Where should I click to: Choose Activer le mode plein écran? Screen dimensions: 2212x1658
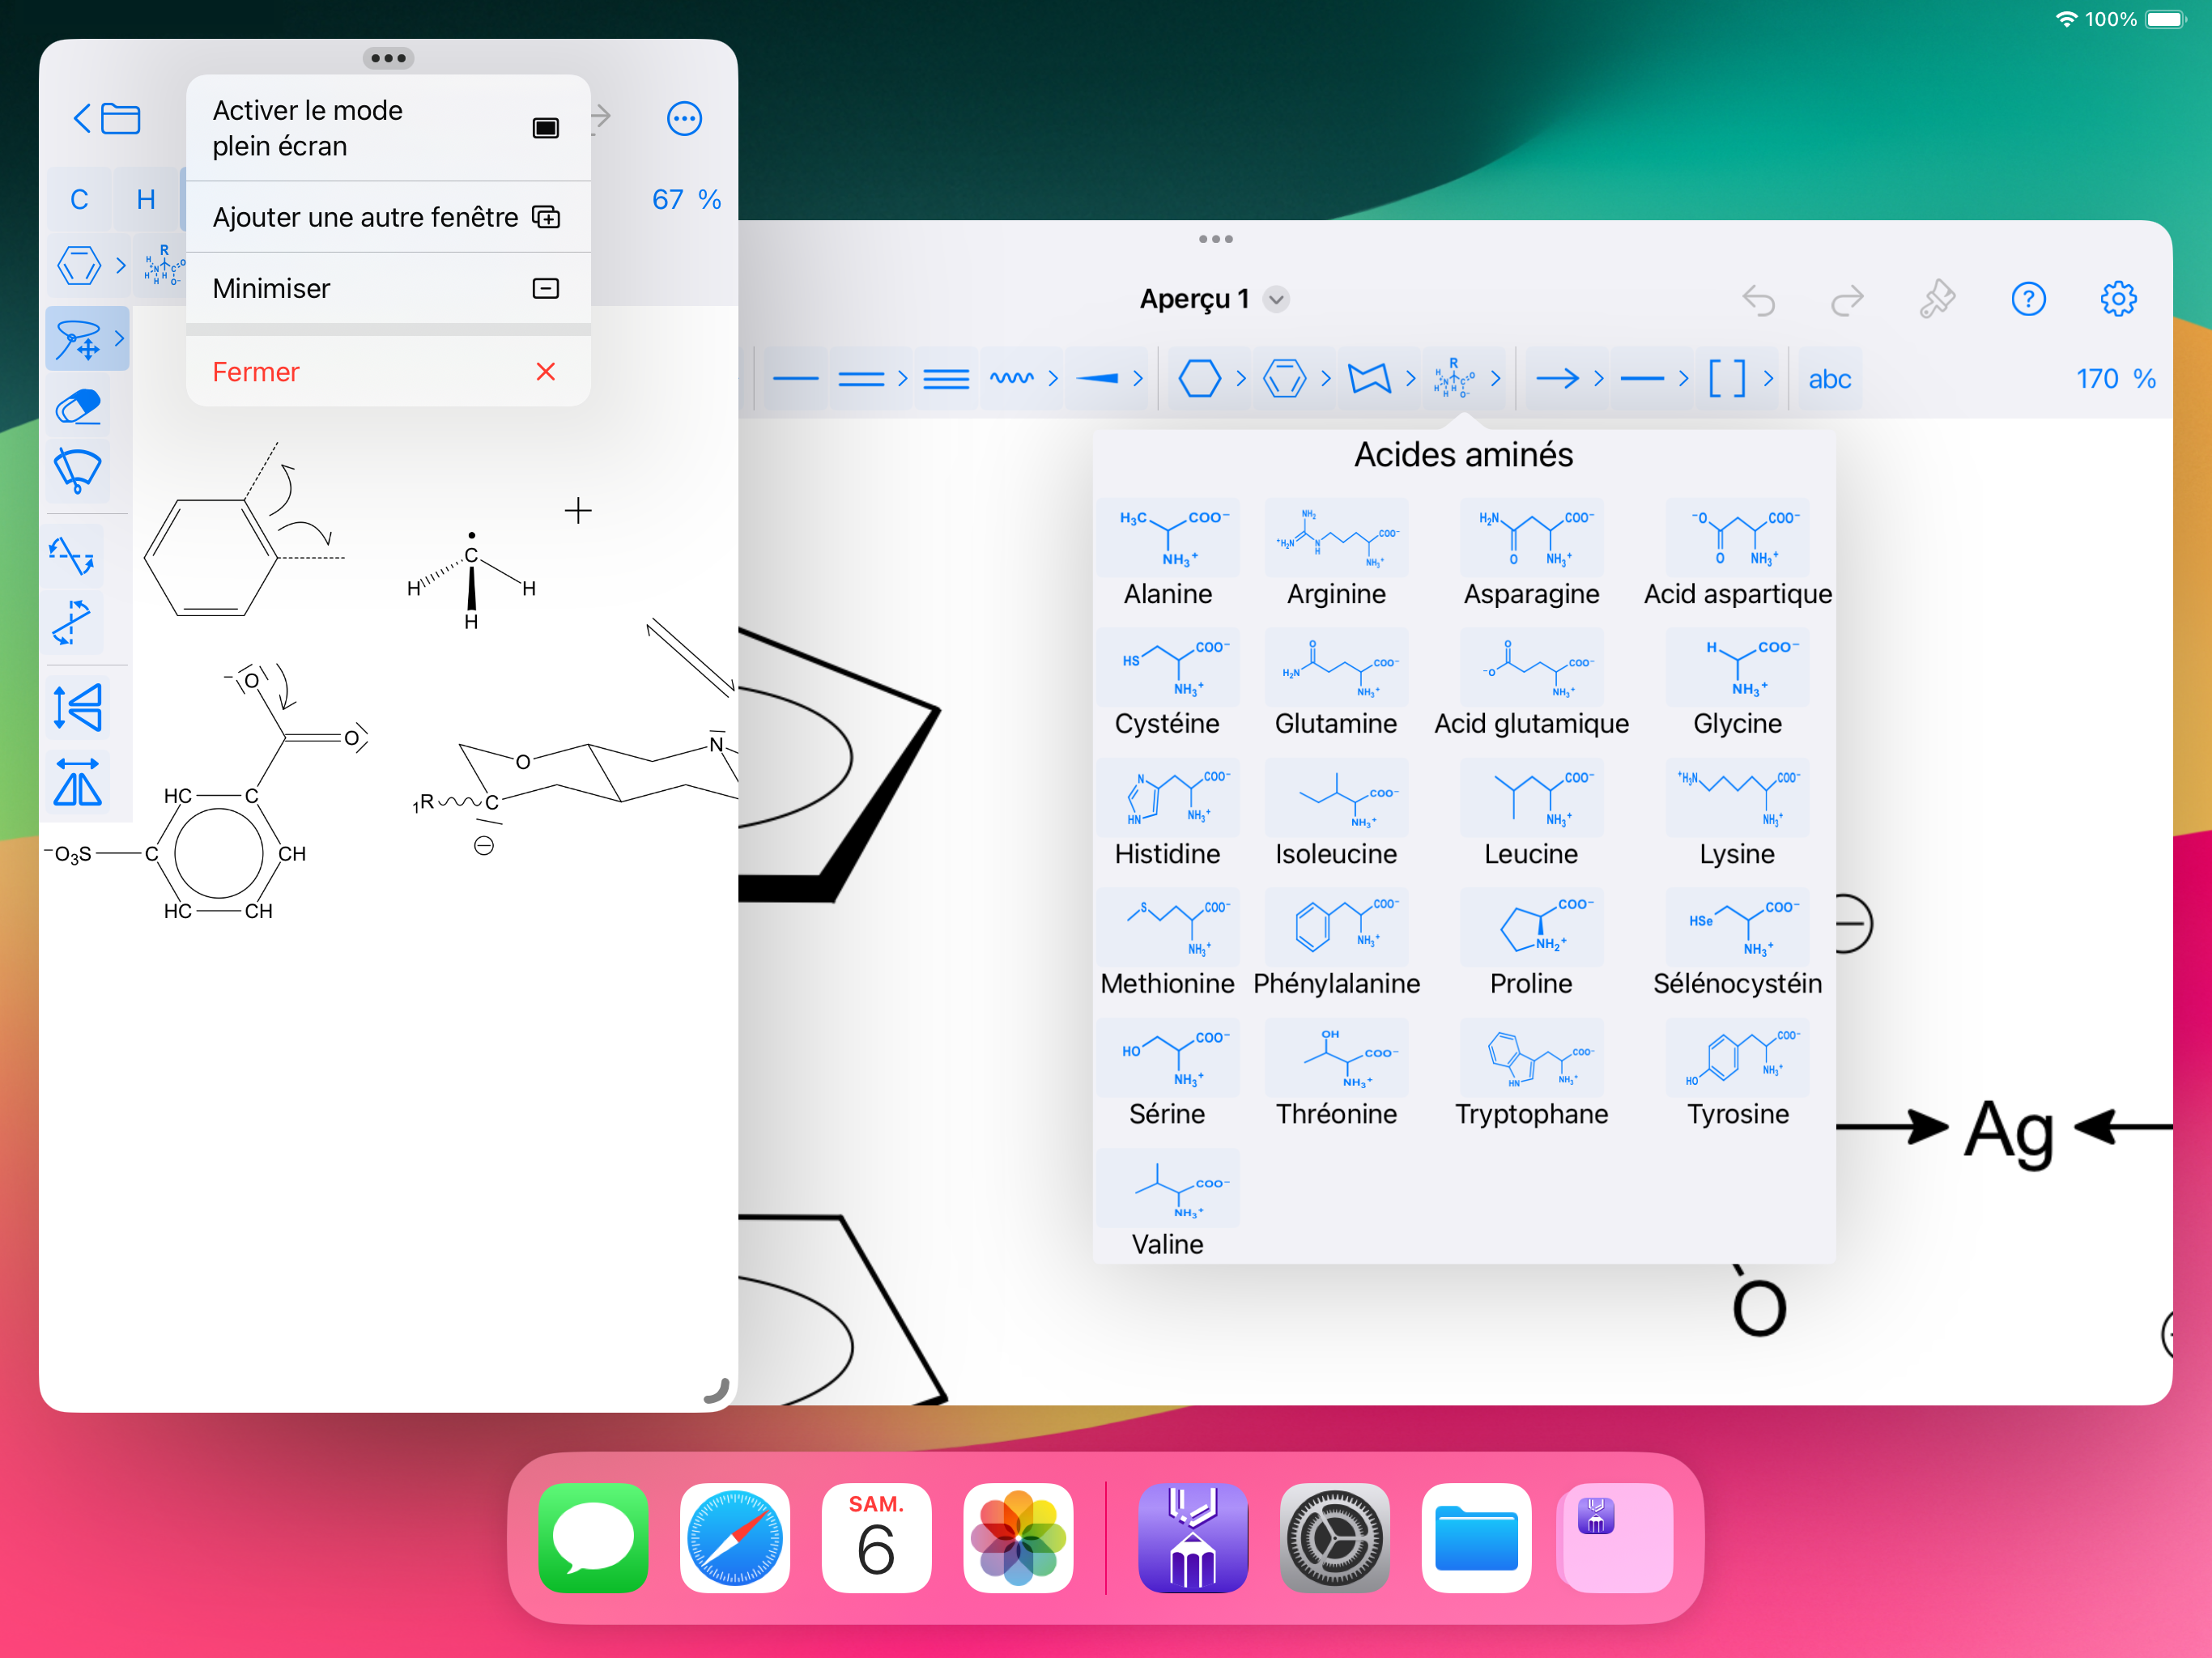tap(388, 128)
